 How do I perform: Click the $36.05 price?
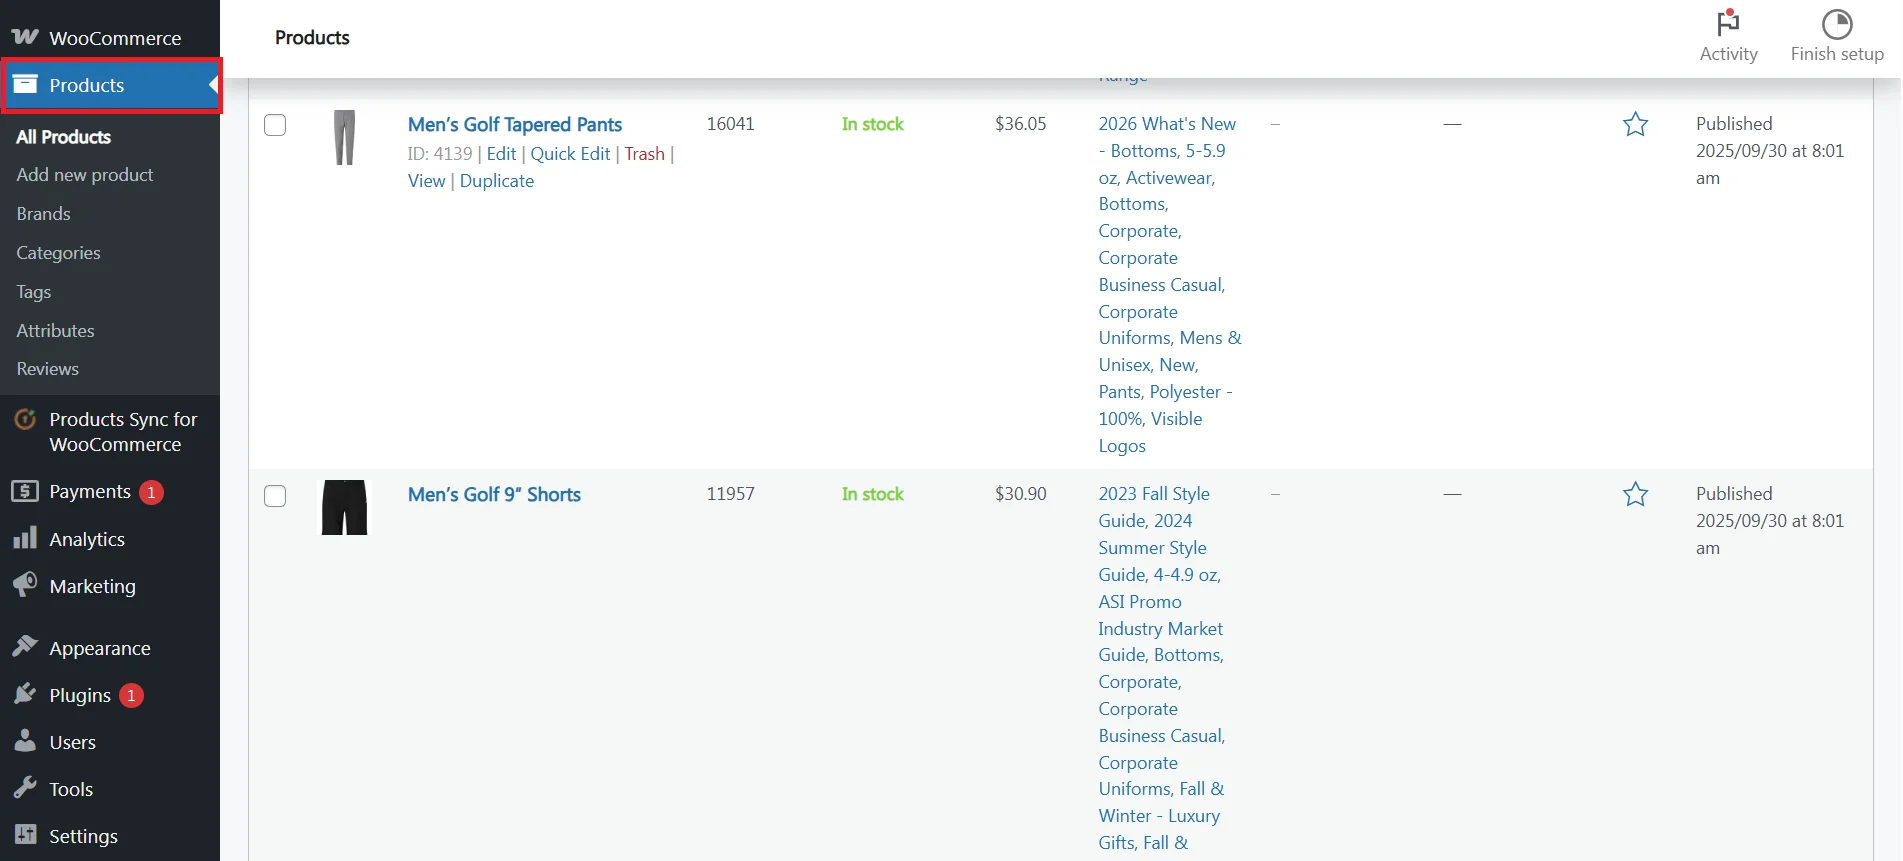coord(1020,124)
